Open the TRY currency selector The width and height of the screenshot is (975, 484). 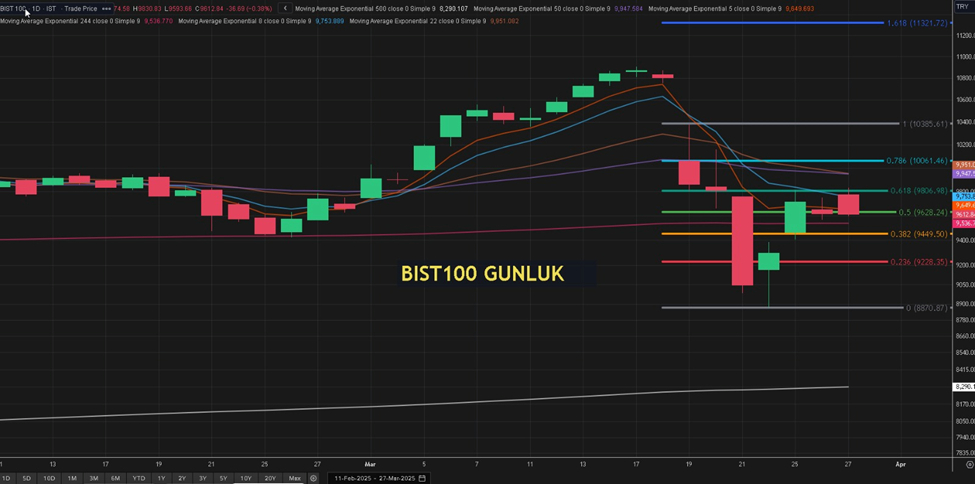pyautogui.click(x=962, y=7)
